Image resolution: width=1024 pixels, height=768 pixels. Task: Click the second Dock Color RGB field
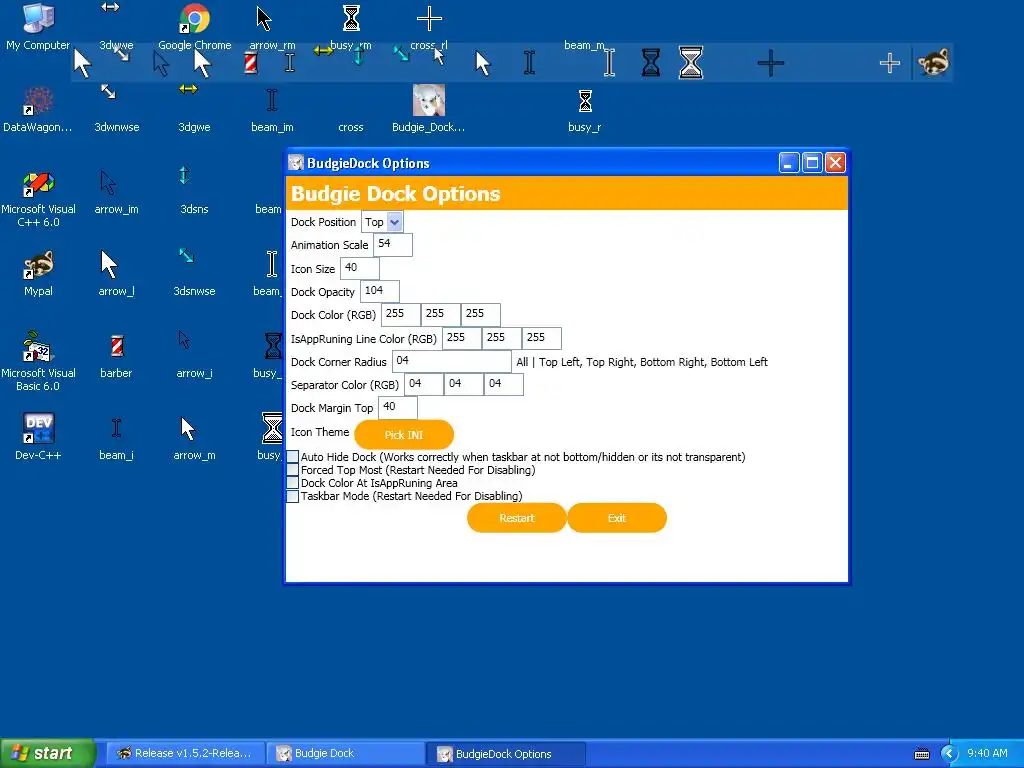click(x=441, y=315)
